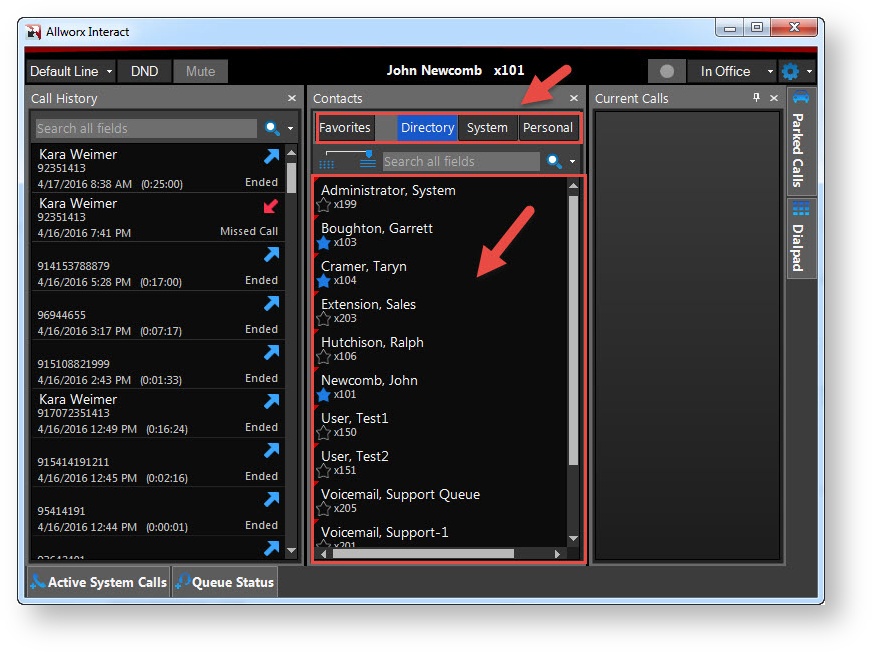
Task: Open Queue Status
Action: tap(224, 582)
